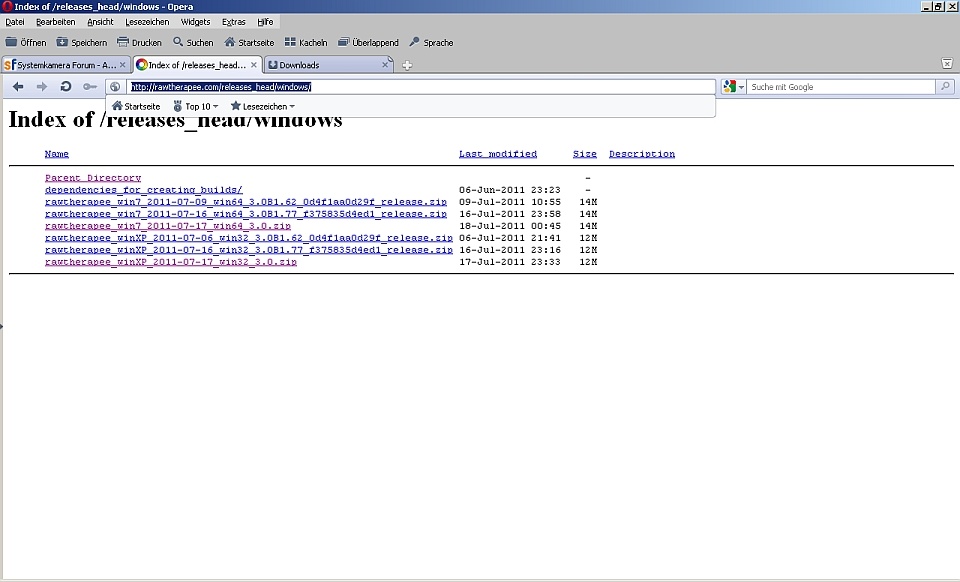
Task: Click the Suche mit Google field
Action: 840,87
